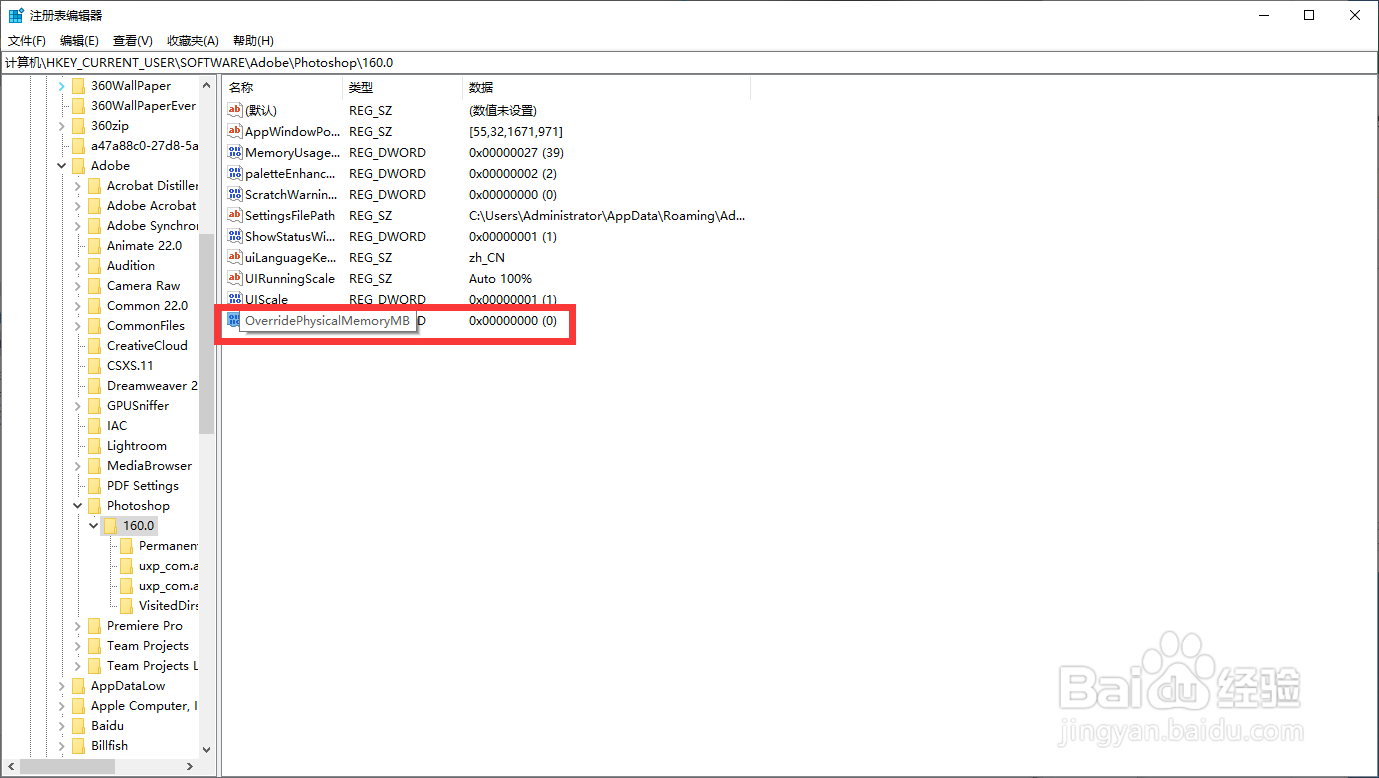The width and height of the screenshot is (1379, 778).
Task: Click the data value 0x00000027 (39)
Action: point(516,152)
